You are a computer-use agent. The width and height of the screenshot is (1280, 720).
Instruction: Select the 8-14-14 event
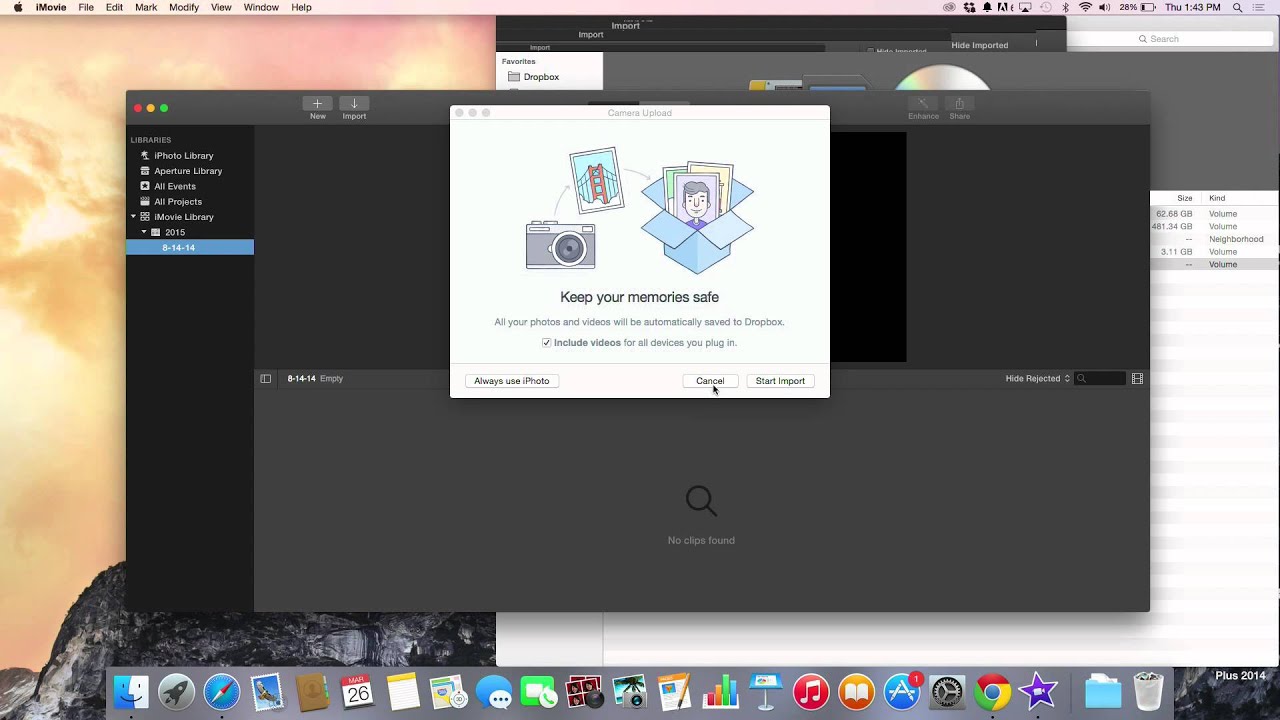coord(190,247)
